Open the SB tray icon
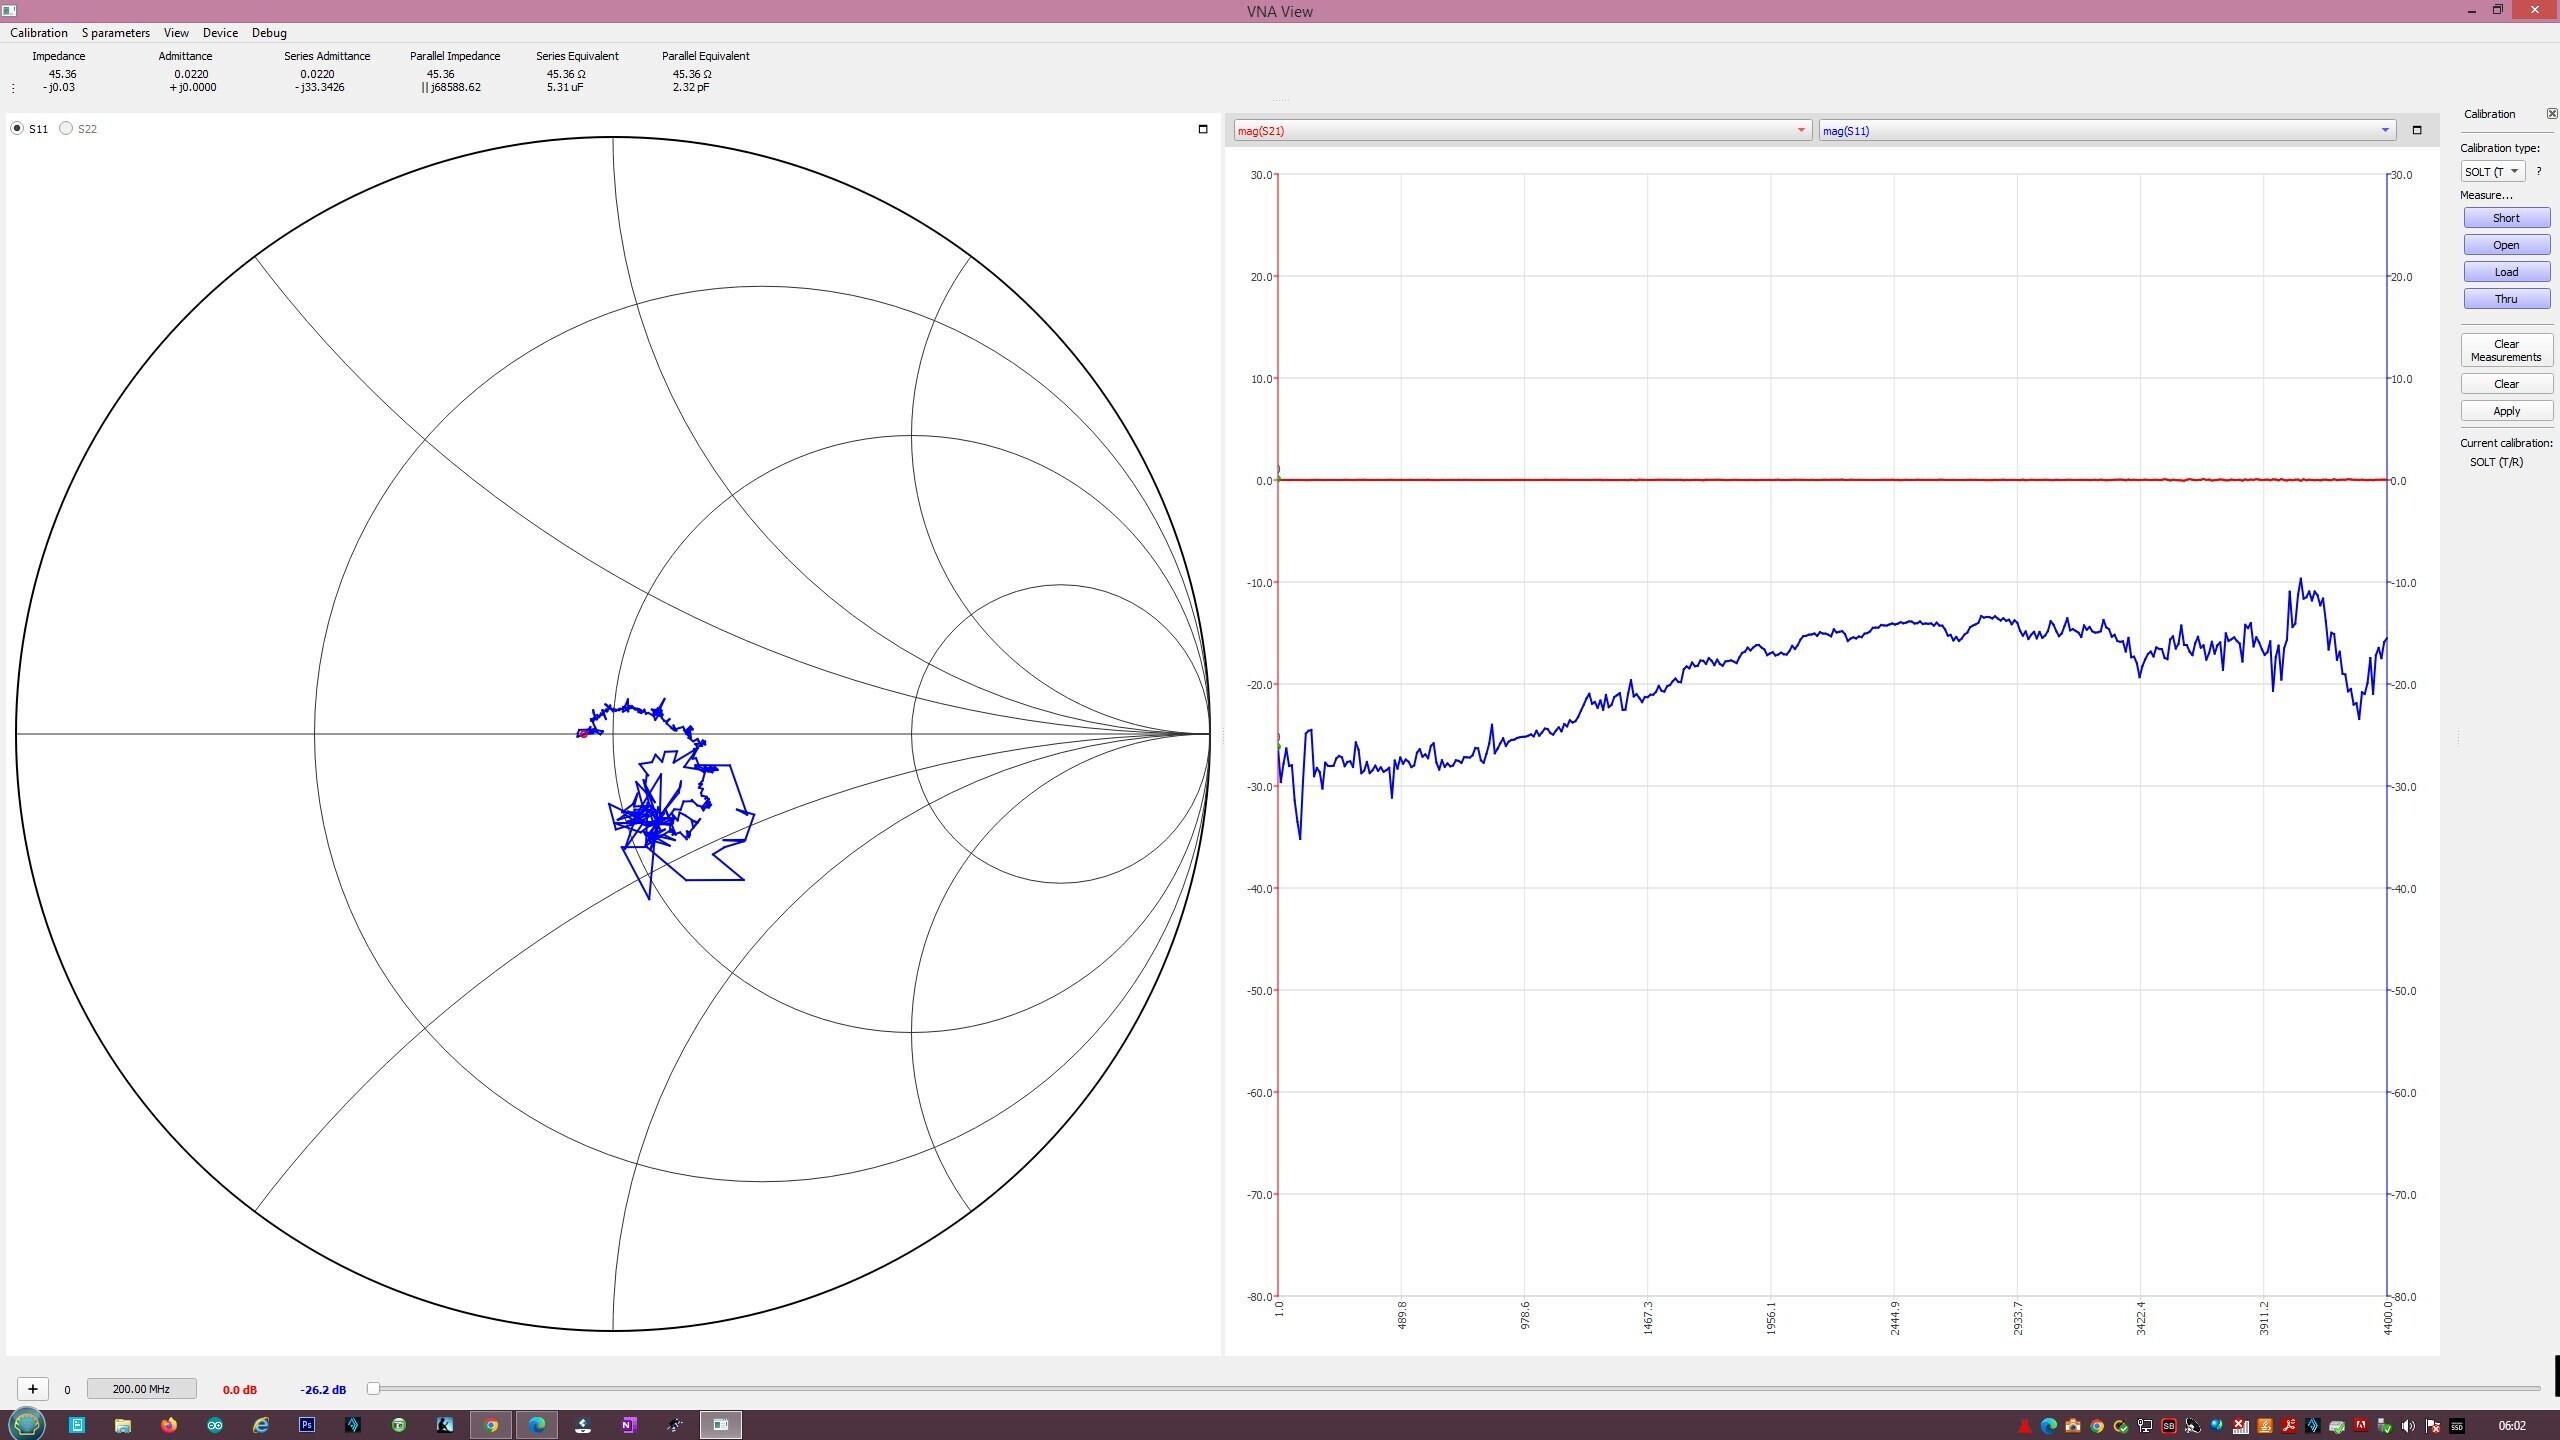2560x1440 pixels. tap(2168, 1426)
